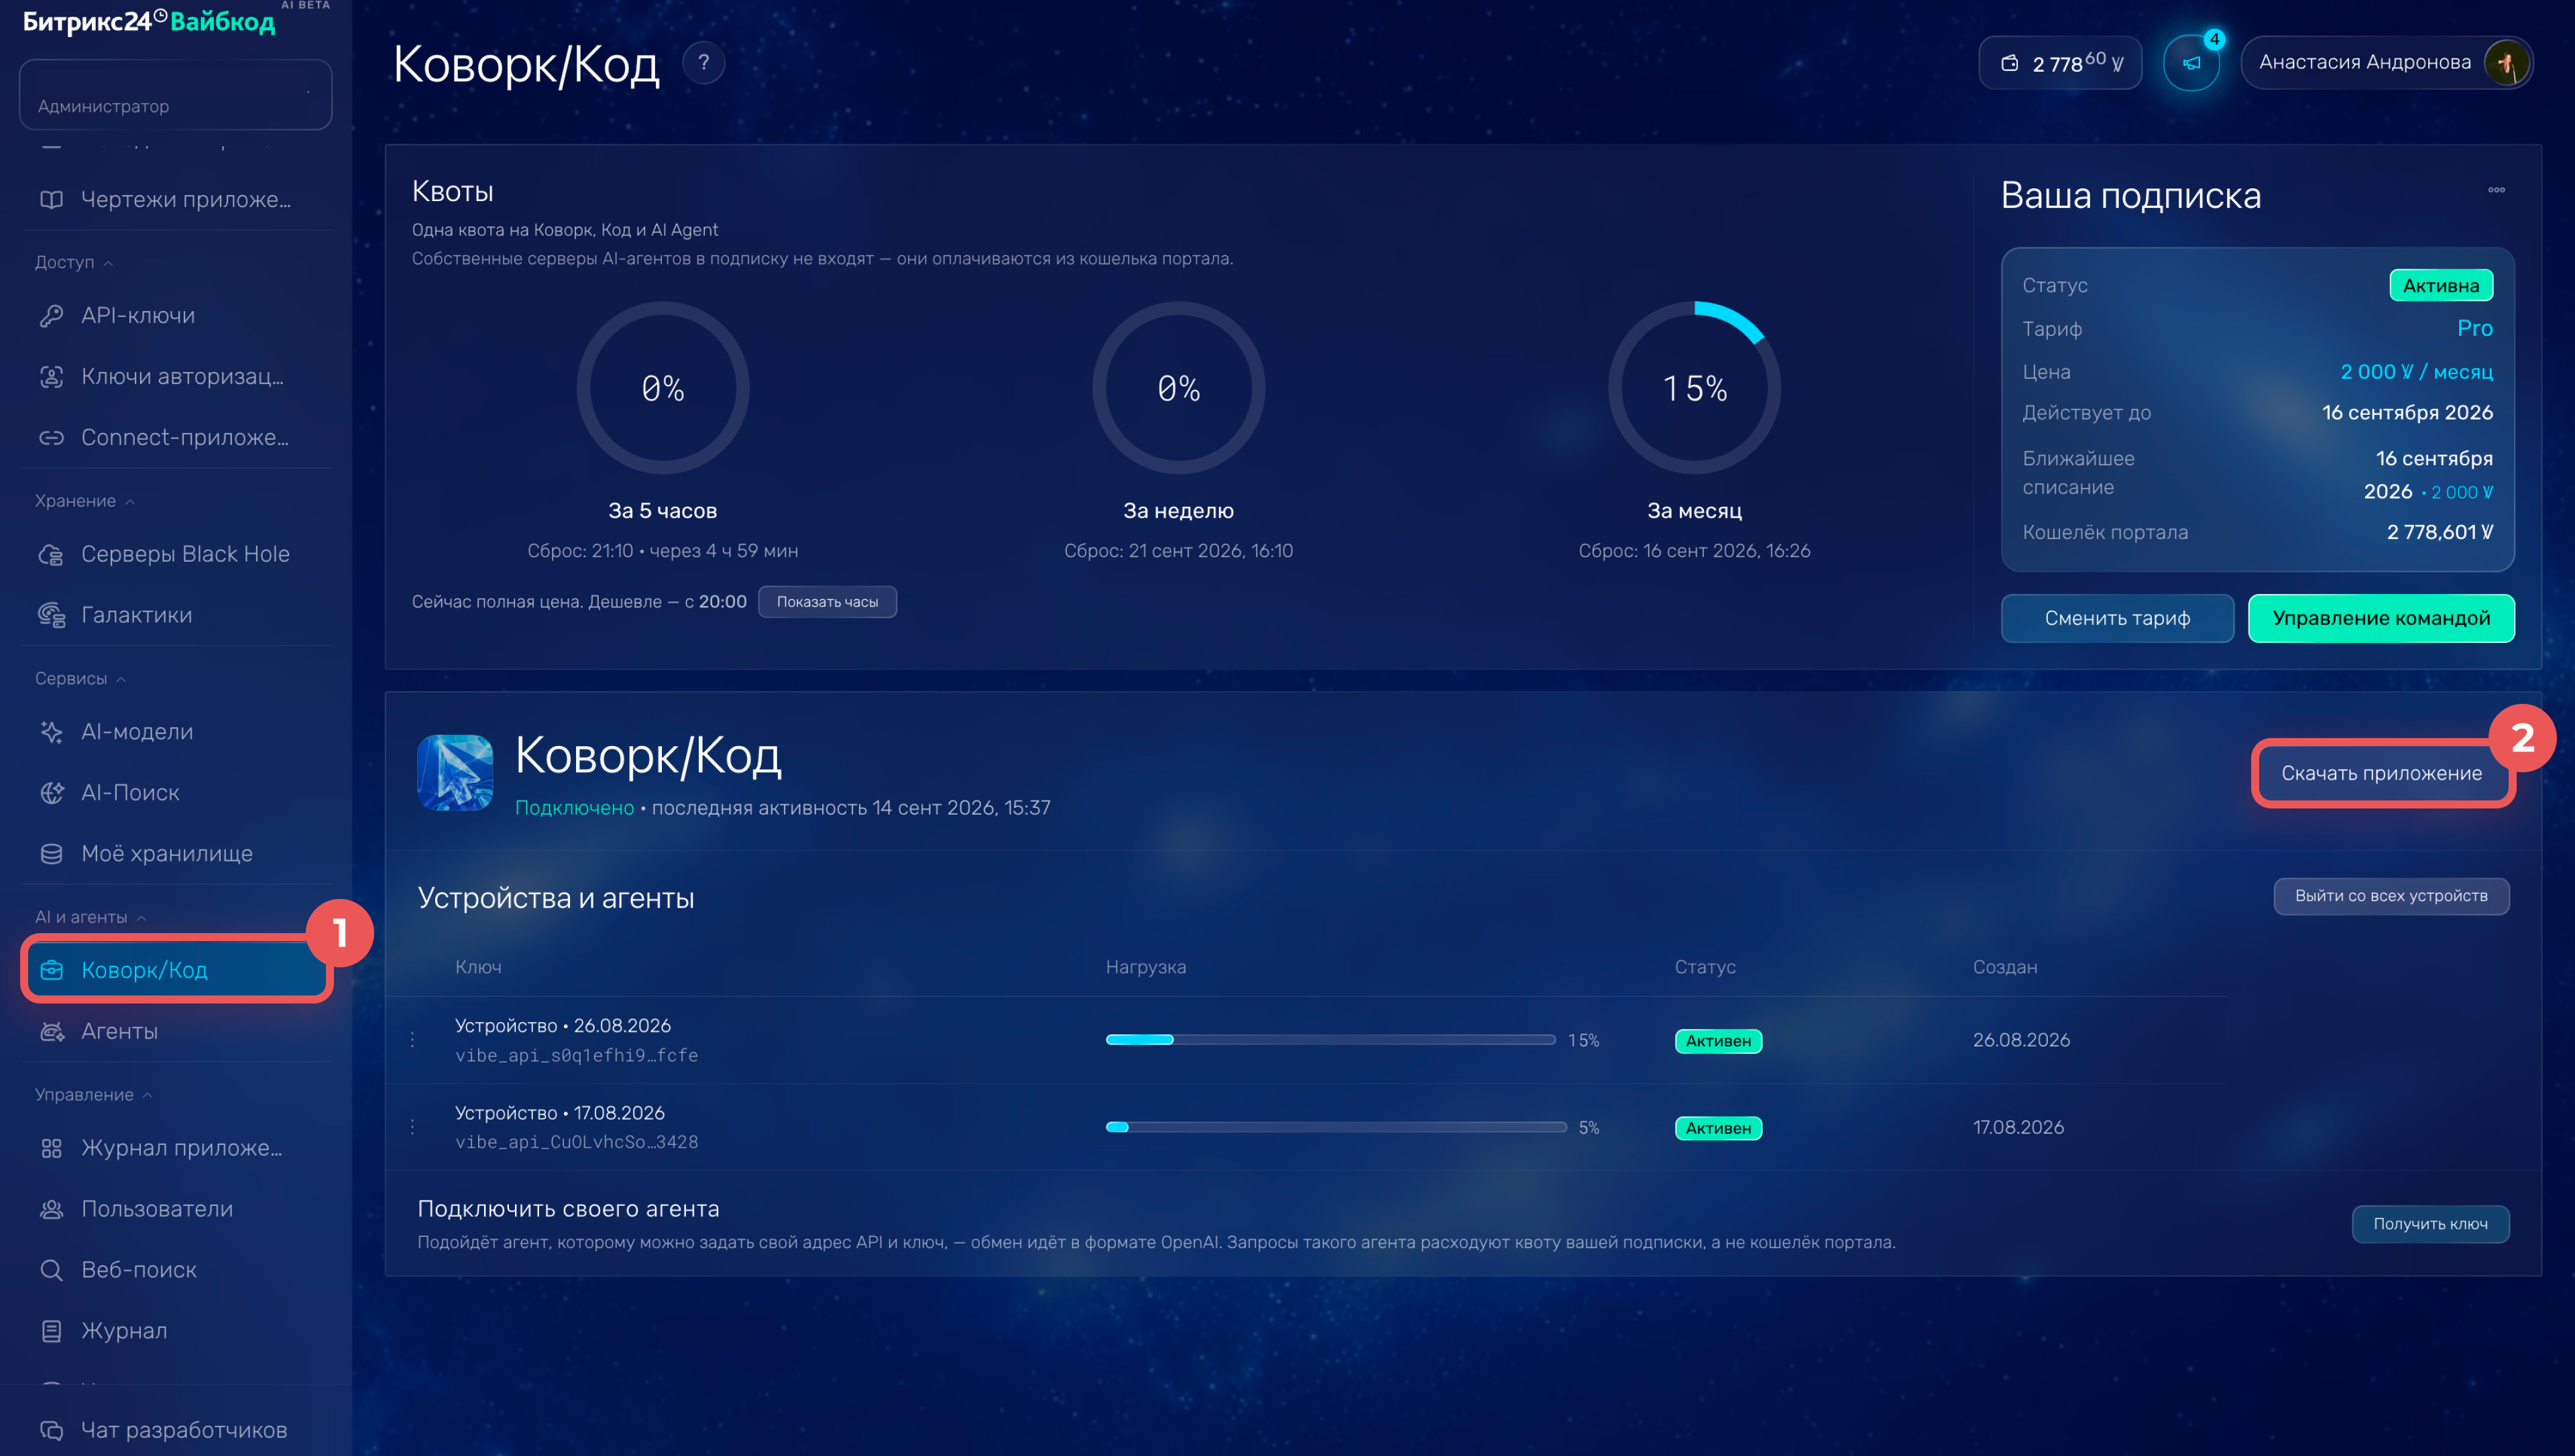
Task: Open options dots for device 26.08.2026
Action: (412, 1040)
